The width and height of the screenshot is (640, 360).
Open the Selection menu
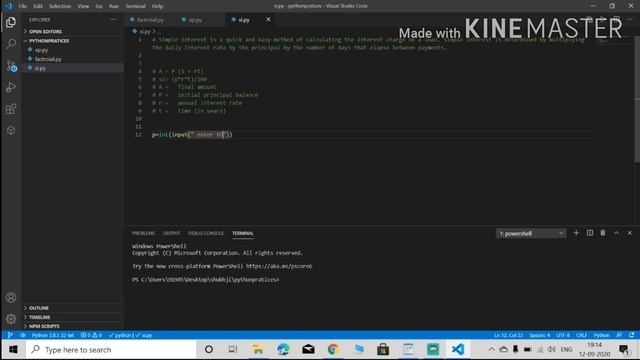[x=60, y=6]
